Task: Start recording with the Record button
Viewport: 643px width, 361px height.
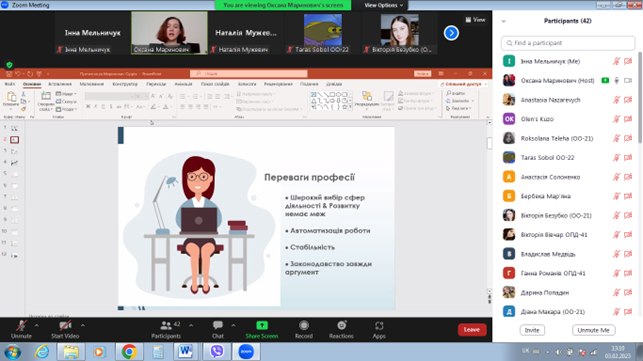Action: [x=304, y=329]
